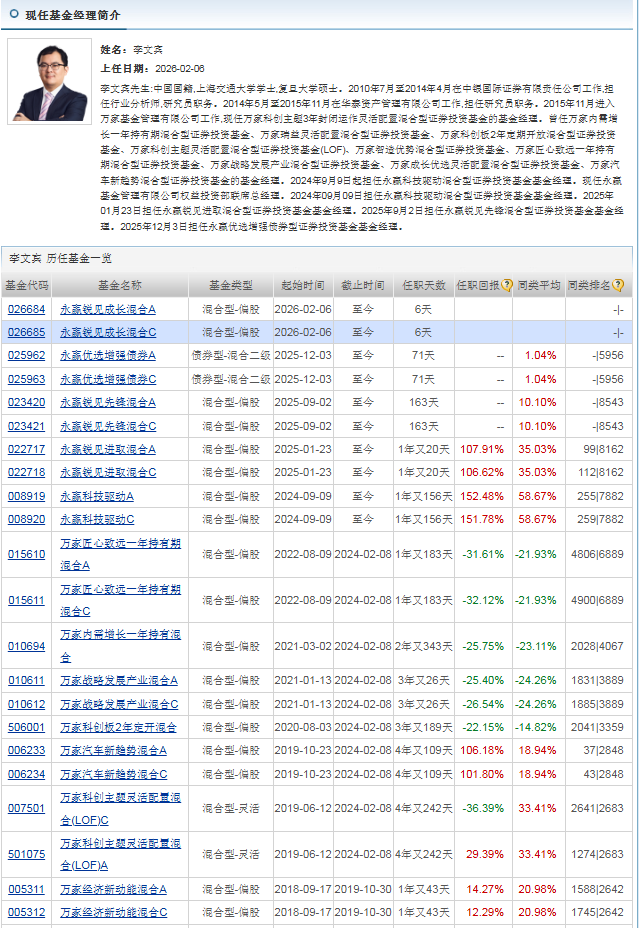Open the 永赢优选增强债券C fund link
639x928 pixels.
pos(108,379)
